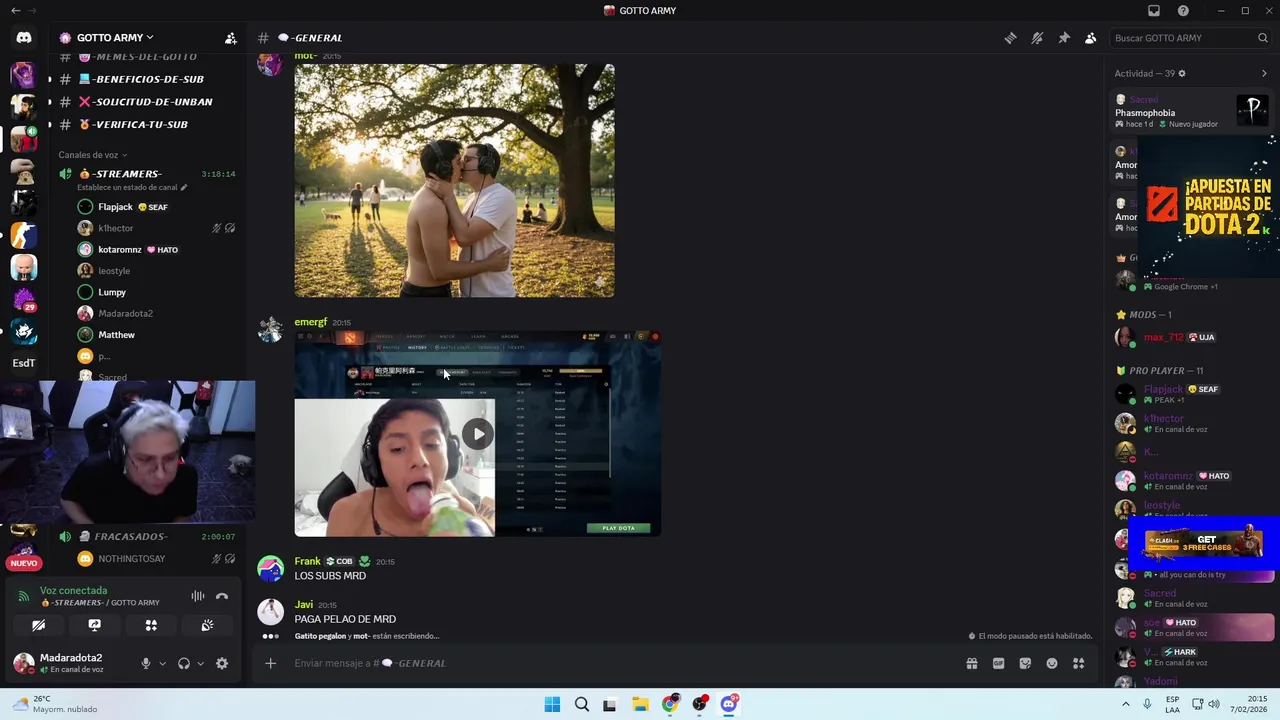Screen dimensions: 1280x720
Task: Open the park image posted by mot
Action: point(455,181)
